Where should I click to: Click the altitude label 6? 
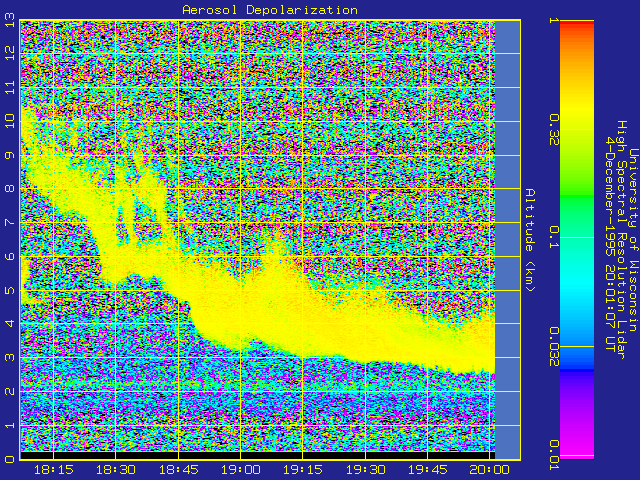pos(10,256)
